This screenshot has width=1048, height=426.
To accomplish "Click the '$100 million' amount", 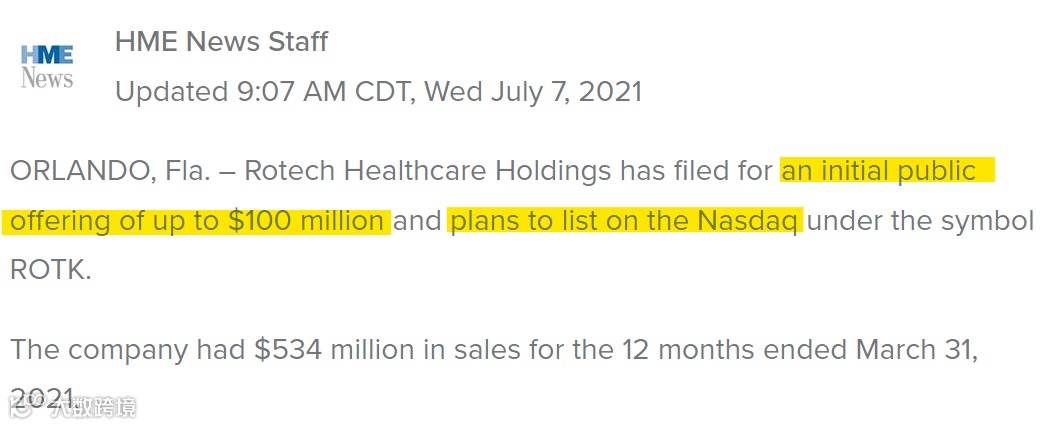I will pos(306,221).
